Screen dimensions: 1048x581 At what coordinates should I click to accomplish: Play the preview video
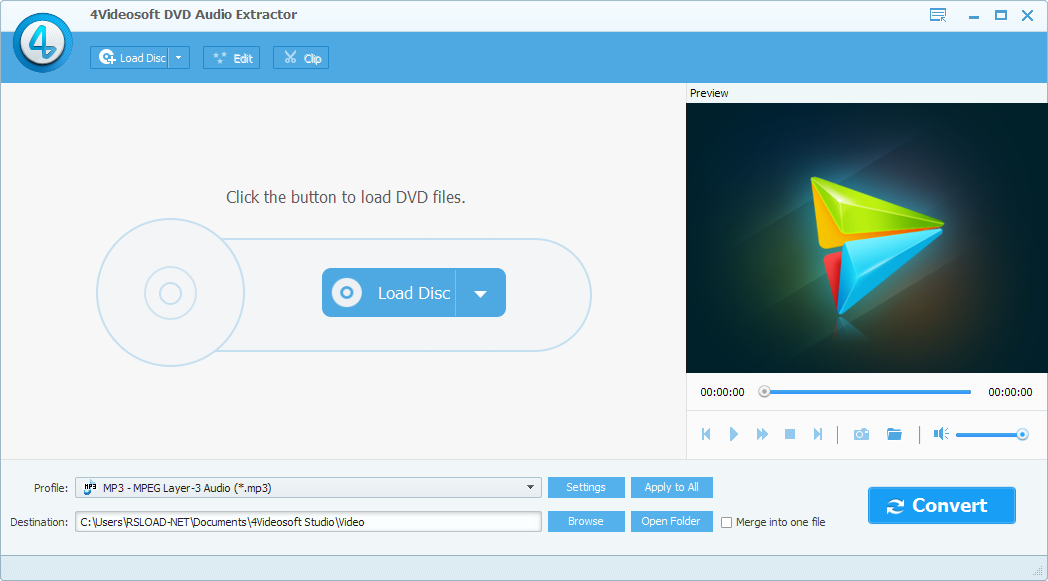(734, 434)
